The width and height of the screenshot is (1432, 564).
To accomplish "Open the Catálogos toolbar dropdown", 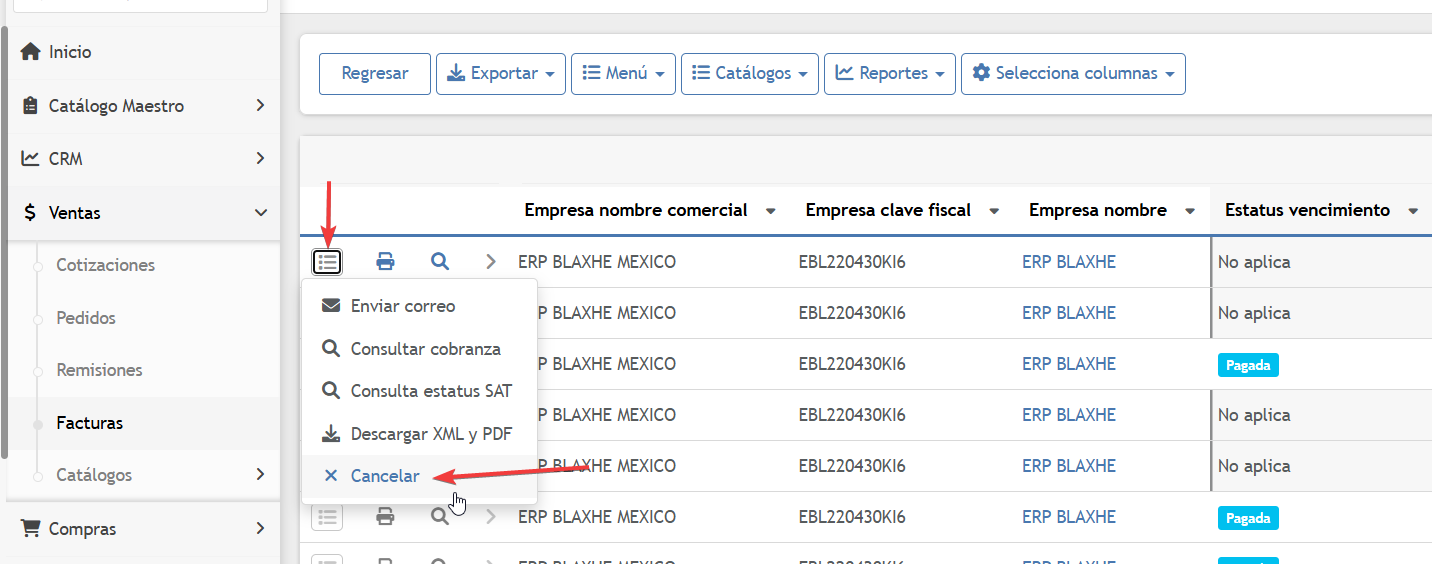I will (750, 74).
